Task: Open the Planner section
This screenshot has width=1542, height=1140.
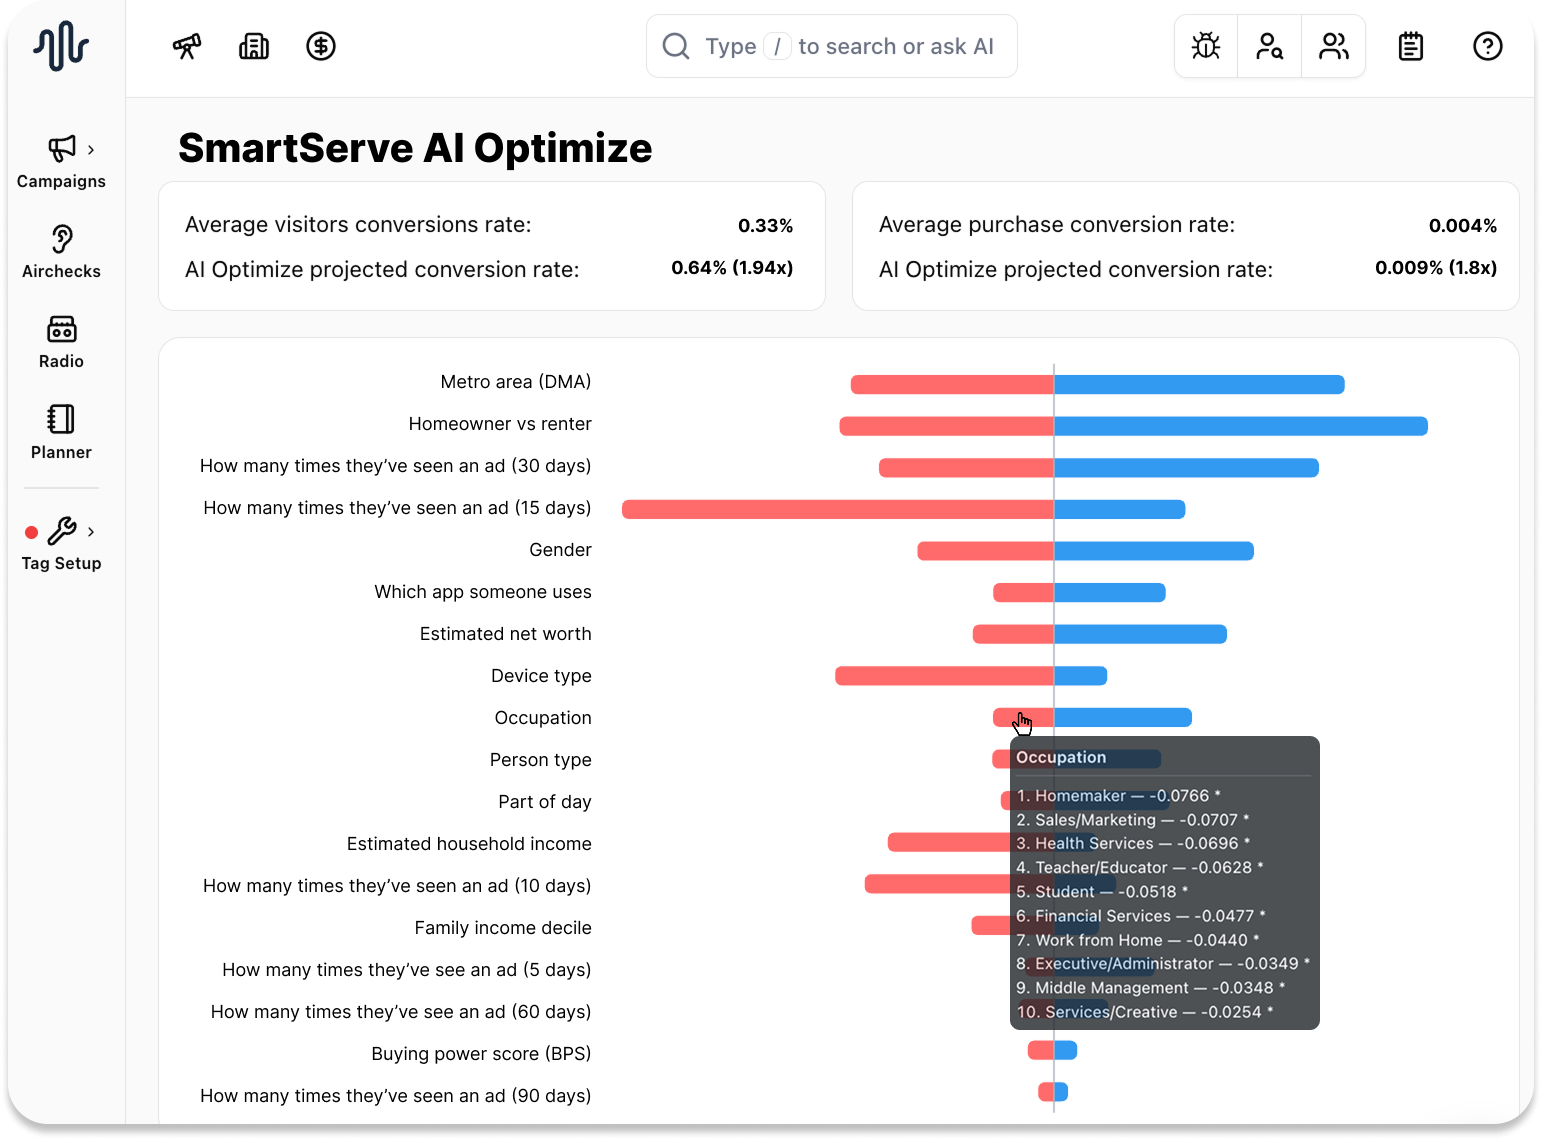Action: [x=62, y=432]
